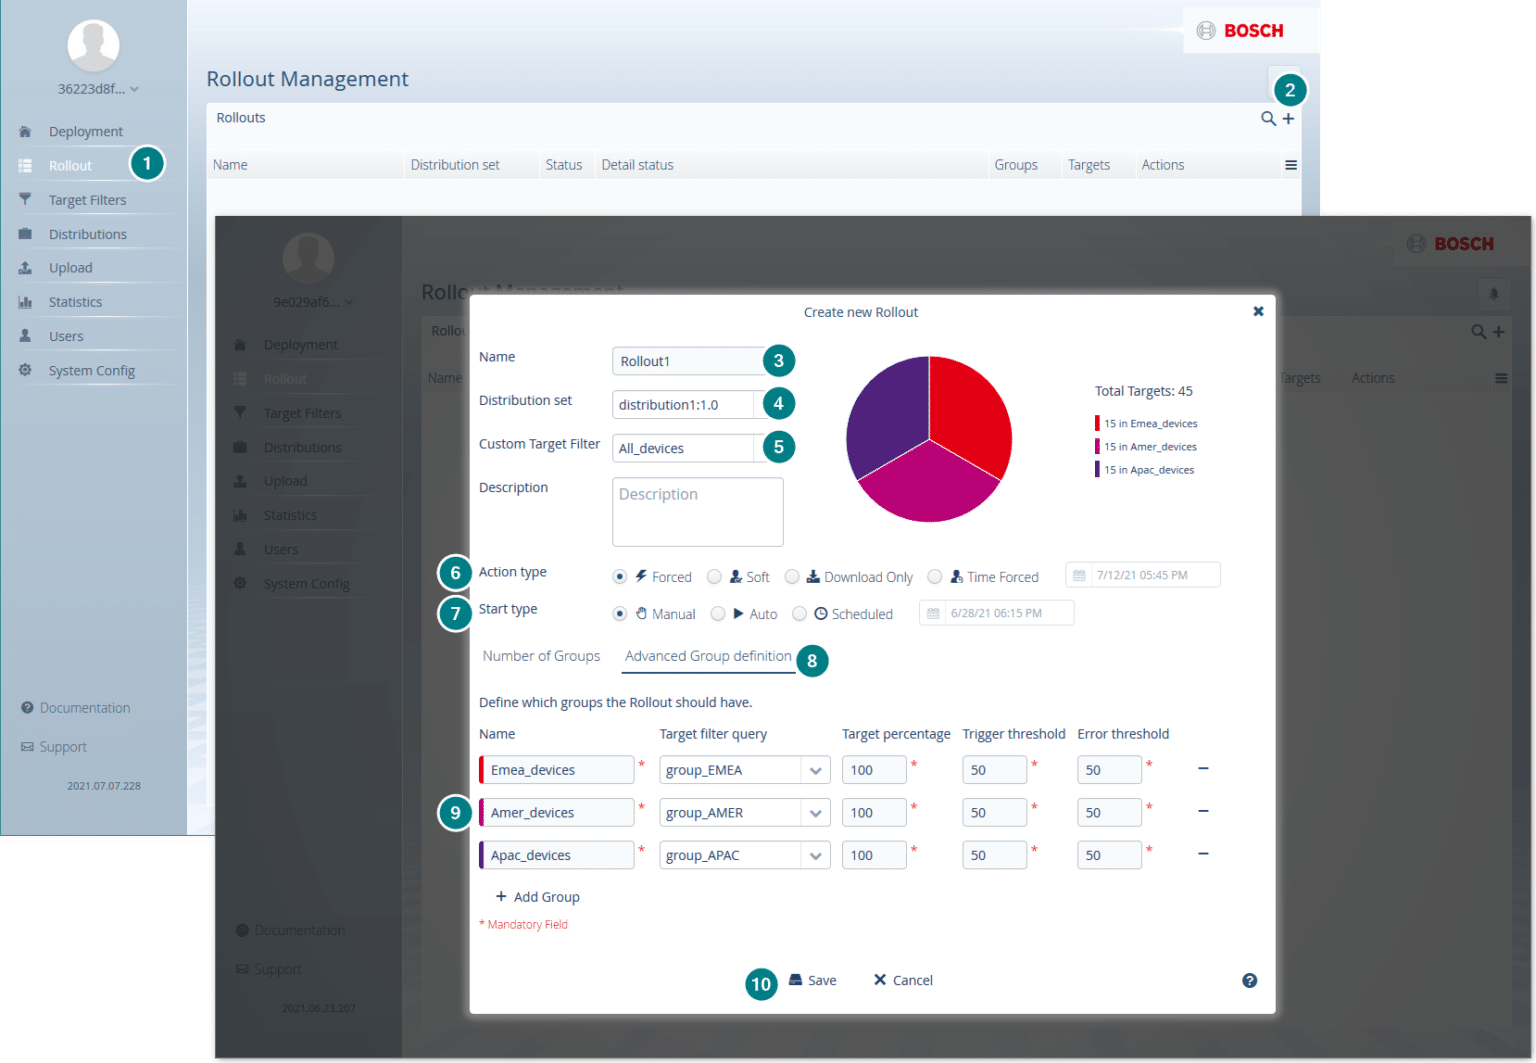Screen dimensions: 1536x1063
Task: Open the group_AMER target filter dropdown
Action: pos(817,812)
